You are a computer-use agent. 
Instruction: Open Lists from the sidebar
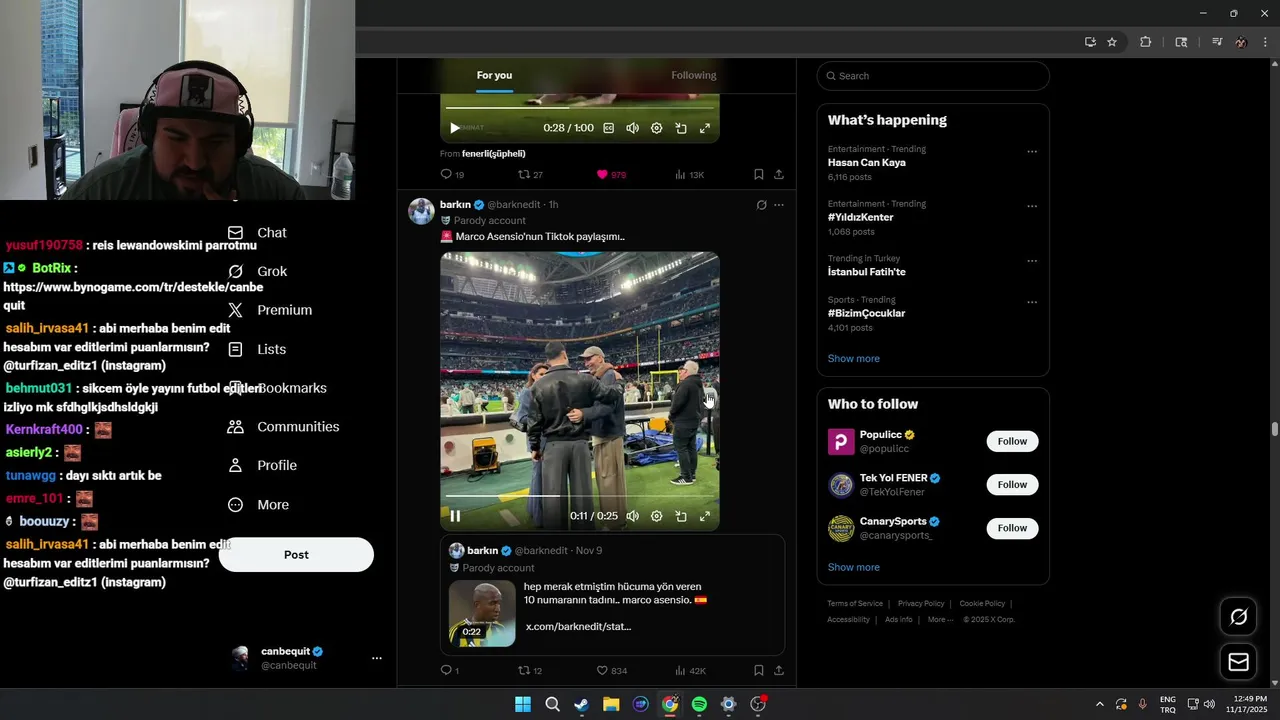[257, 349]
